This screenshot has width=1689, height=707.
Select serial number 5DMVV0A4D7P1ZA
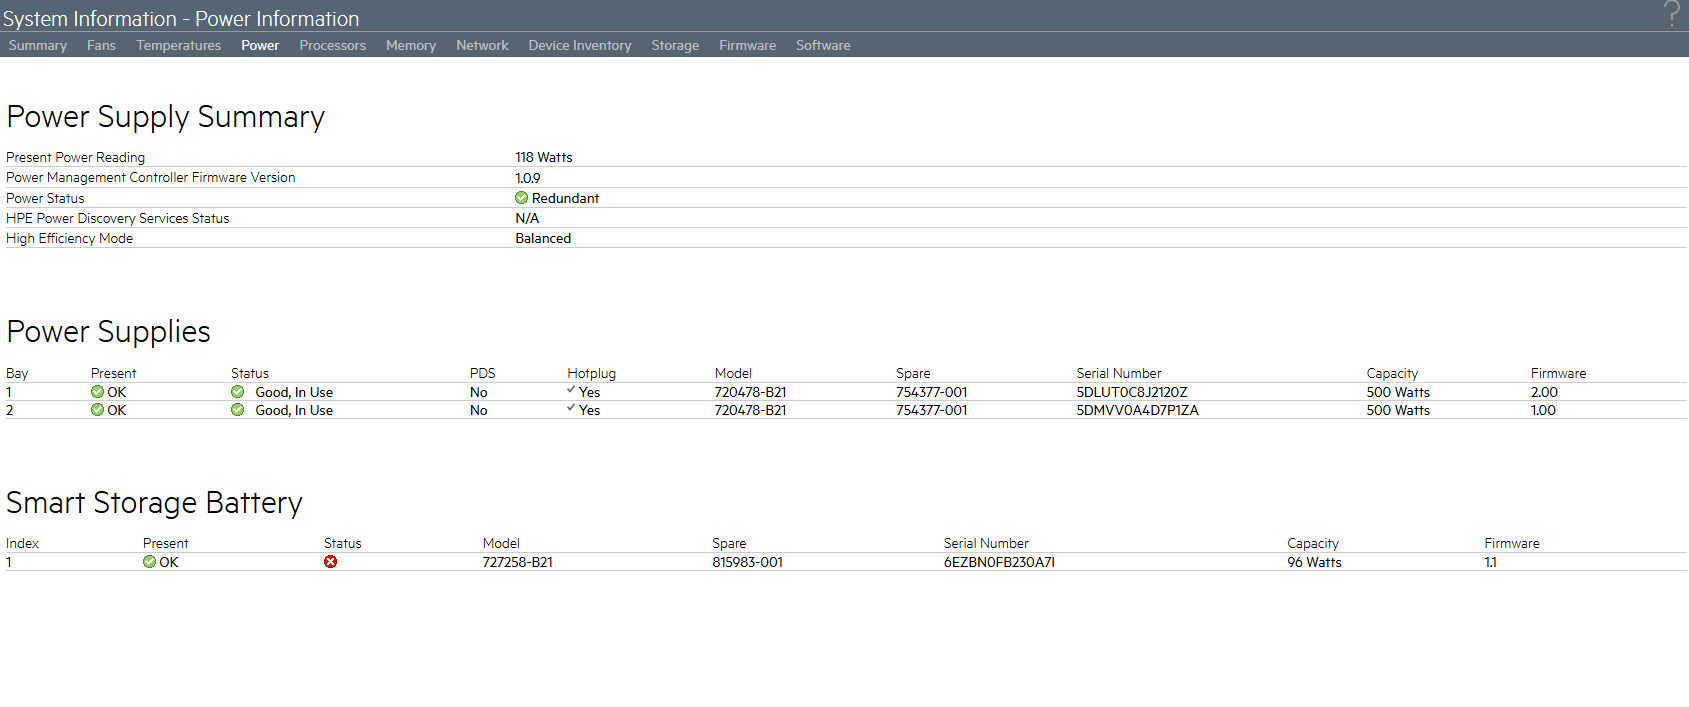click(x=1138, y=410)
